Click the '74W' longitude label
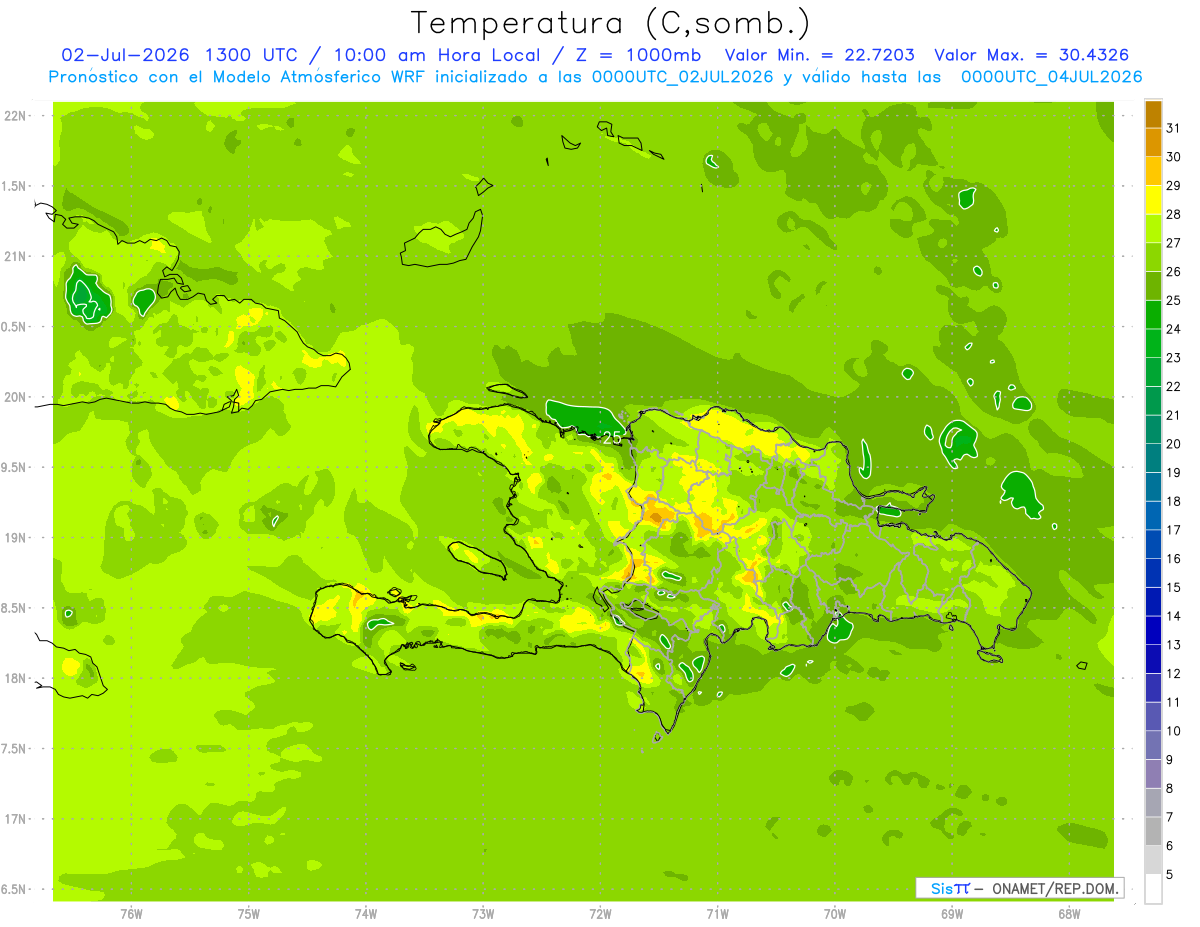Viewport: 1200px width, 927px height. point(366,914)
